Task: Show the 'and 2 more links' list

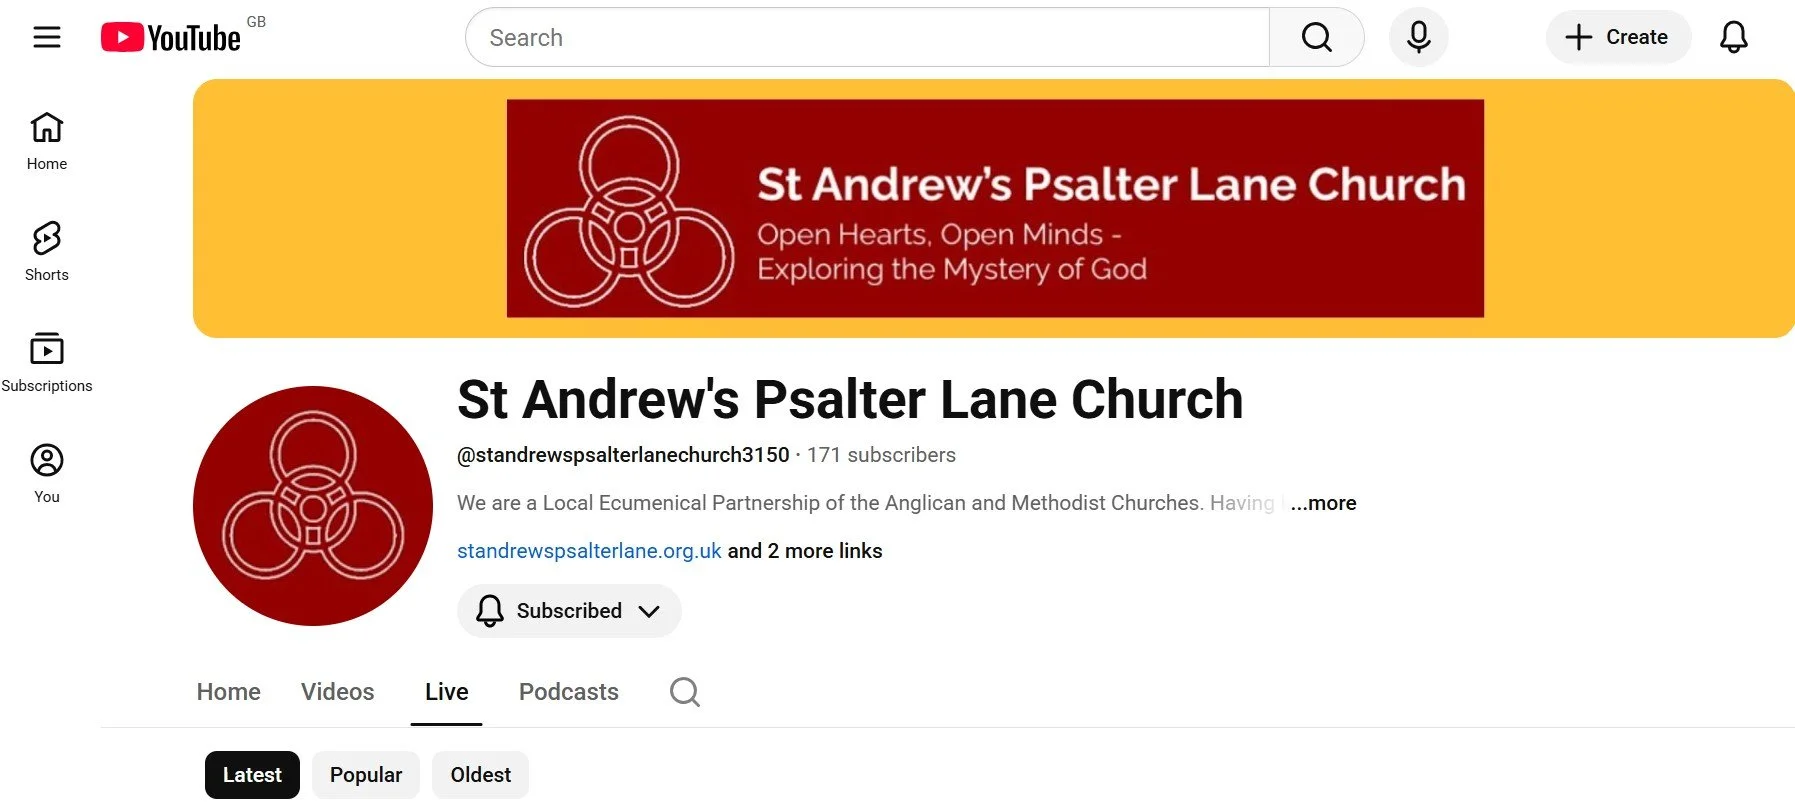Action: (x=805, y=551)
